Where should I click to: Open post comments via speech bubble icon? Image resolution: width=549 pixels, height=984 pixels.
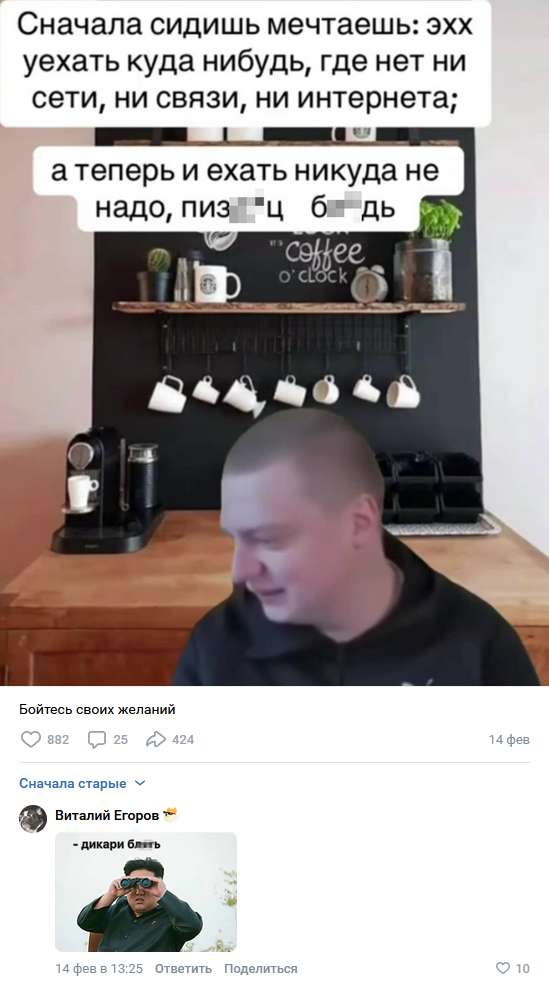coord(97,739)
